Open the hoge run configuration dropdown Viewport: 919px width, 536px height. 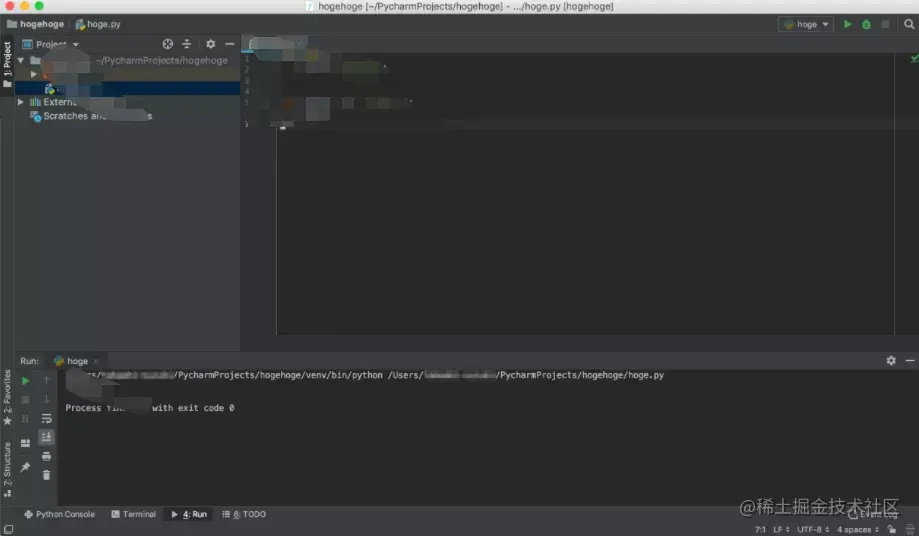[x=806, y=24]
